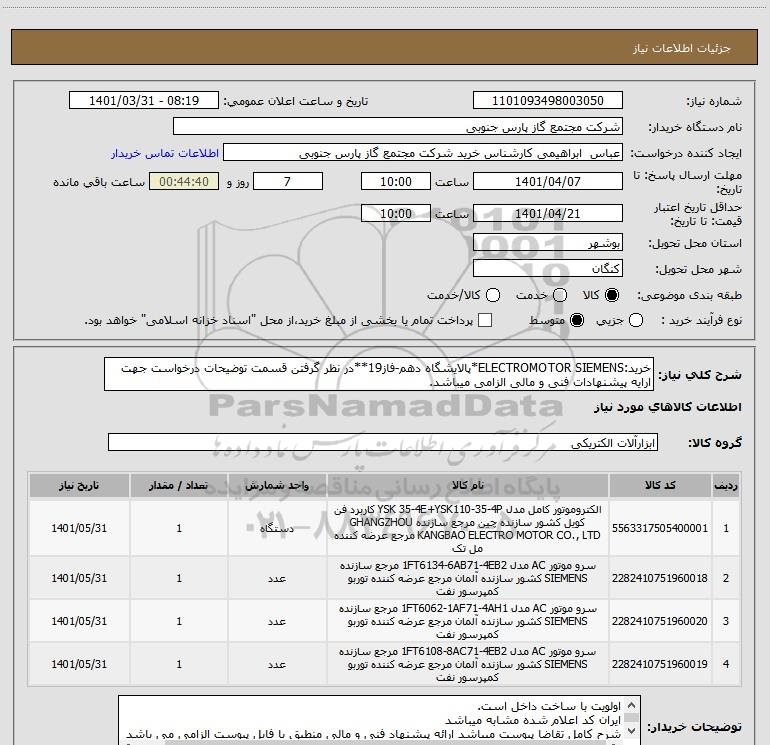
Task: Click the 1FT6108-8AC71-4EB2 servo motor name
Action: (468, 664)
